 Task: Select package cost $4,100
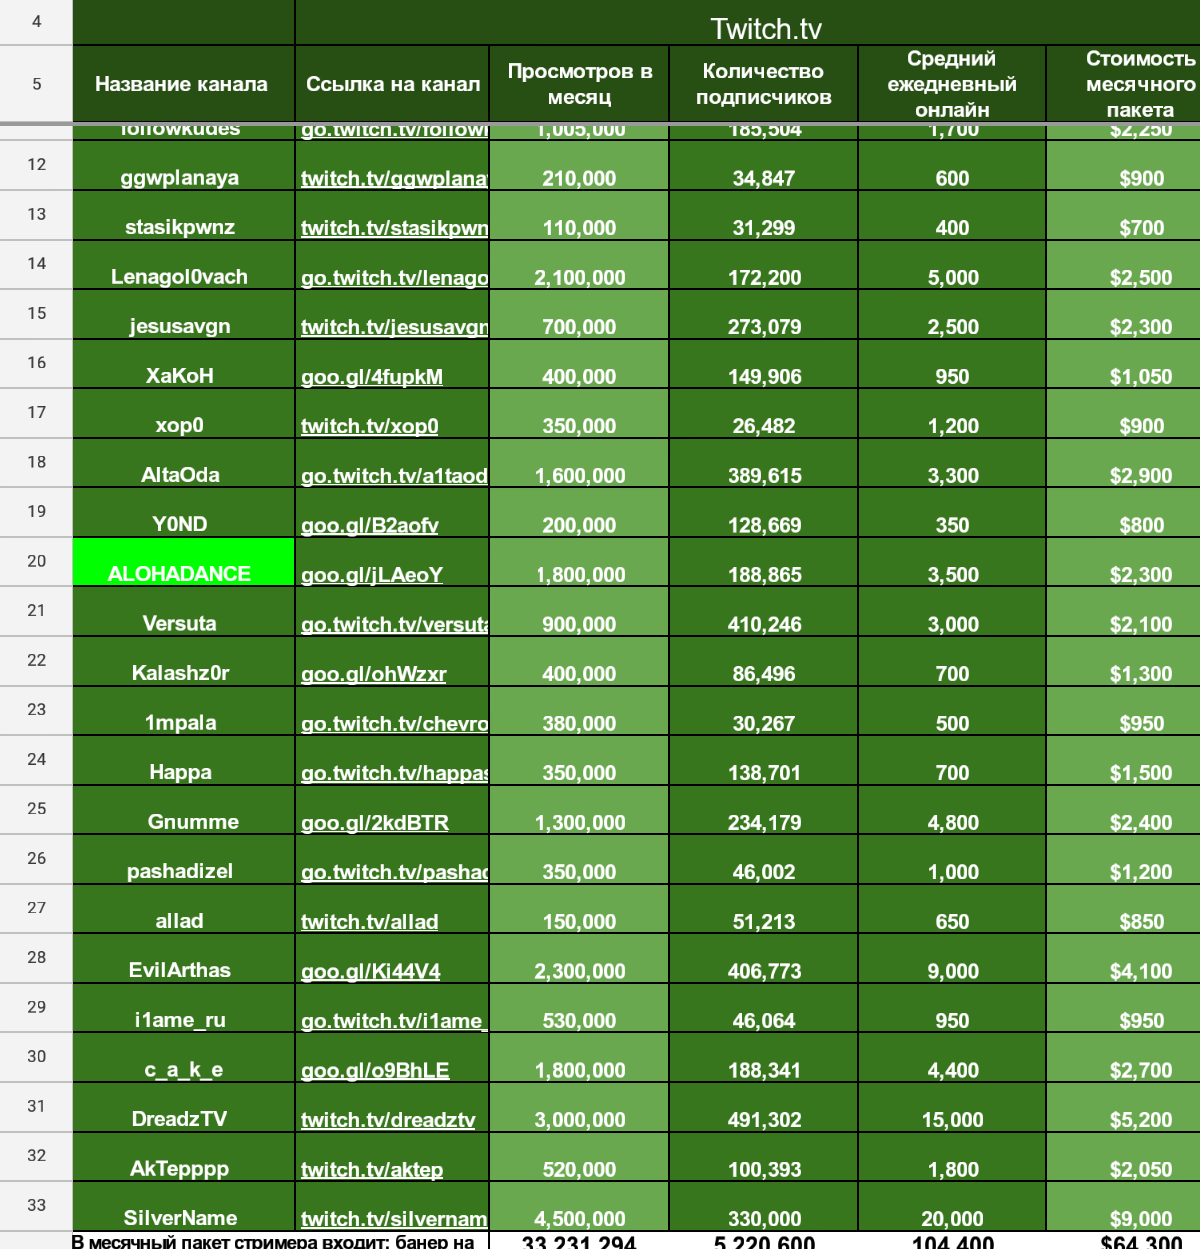1124,959
